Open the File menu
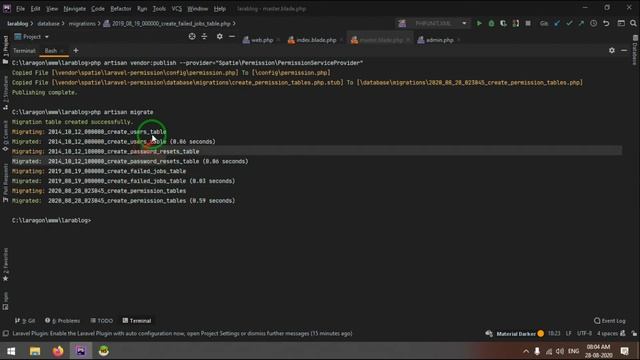640x360 pixels. pyautogui.click(x=20, y=8)
